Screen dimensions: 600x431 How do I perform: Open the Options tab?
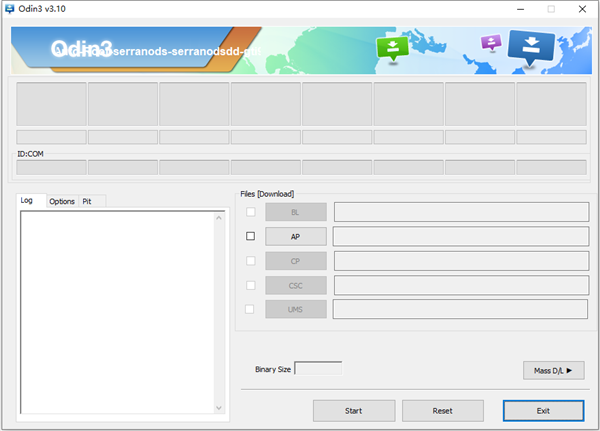click(x=62, y=201)
